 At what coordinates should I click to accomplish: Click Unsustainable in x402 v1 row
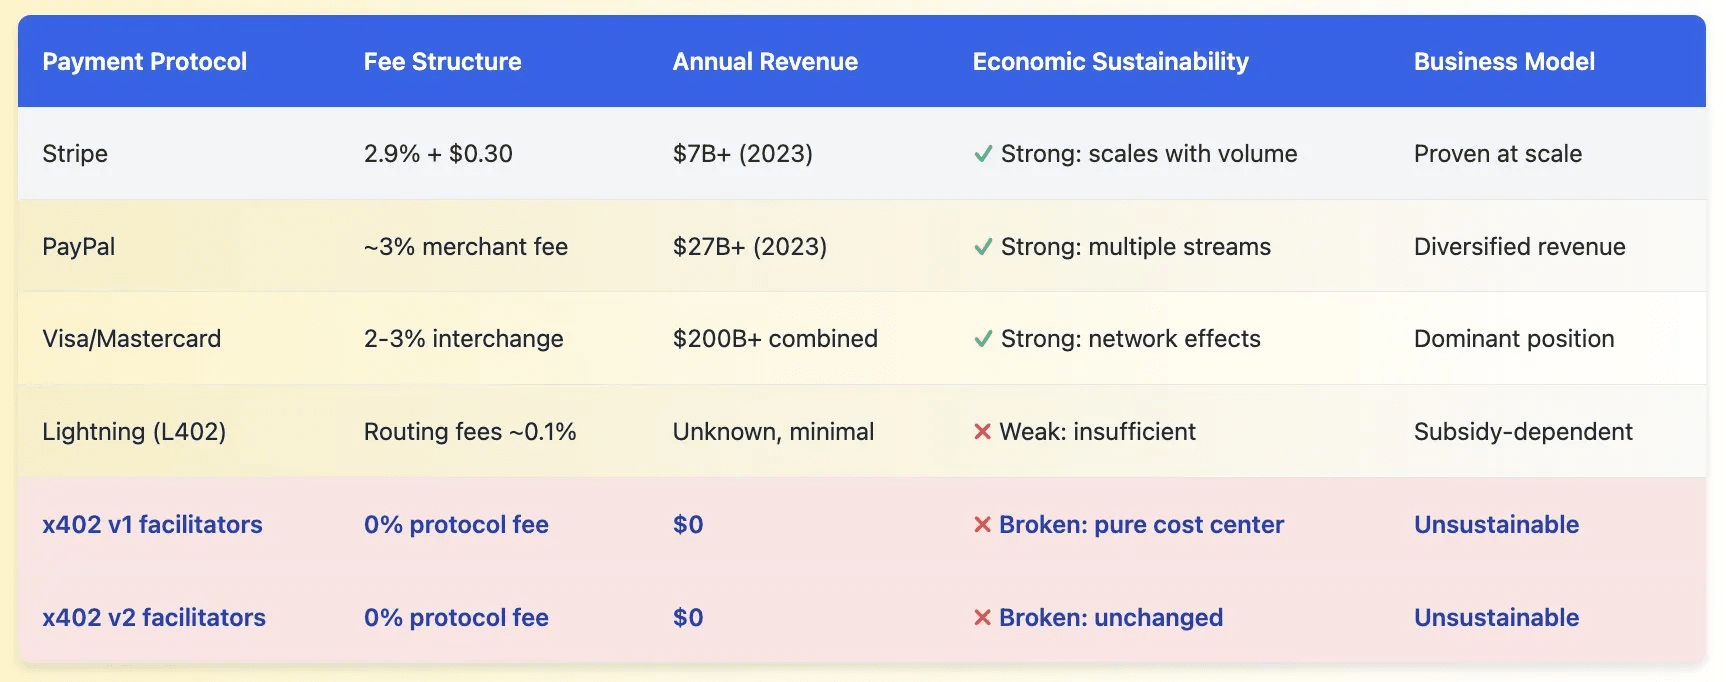point(1496,525)
